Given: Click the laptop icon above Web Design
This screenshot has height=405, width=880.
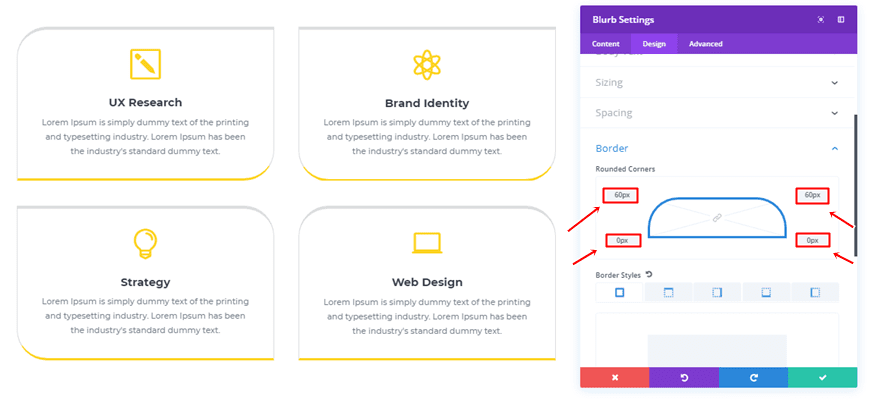Looking at the screenshot, I should click(427, 243).
